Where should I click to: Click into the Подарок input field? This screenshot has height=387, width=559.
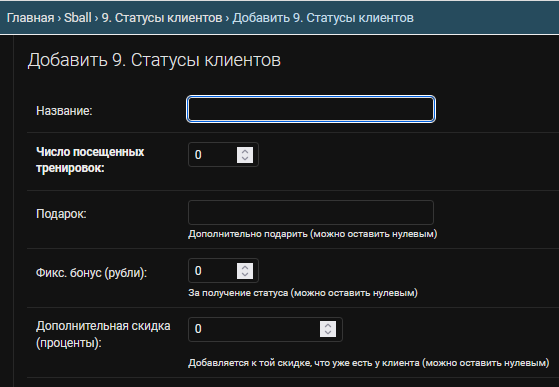pyautogui.click(x=311, y=212)
